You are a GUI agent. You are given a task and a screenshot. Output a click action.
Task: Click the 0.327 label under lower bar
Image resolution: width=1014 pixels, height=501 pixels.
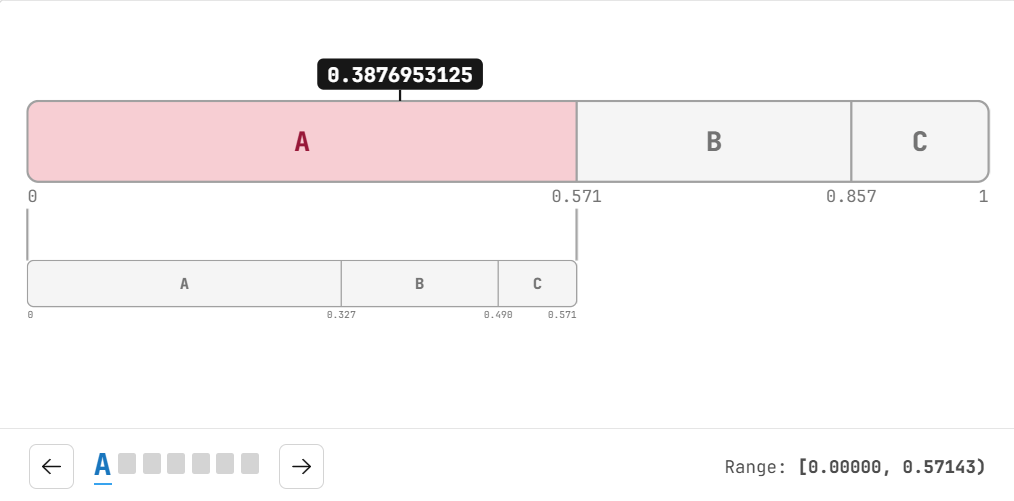341,315
